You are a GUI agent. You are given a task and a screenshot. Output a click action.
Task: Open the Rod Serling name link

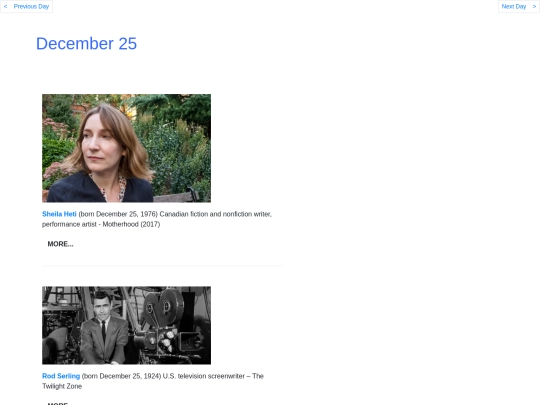click(61, 376)
